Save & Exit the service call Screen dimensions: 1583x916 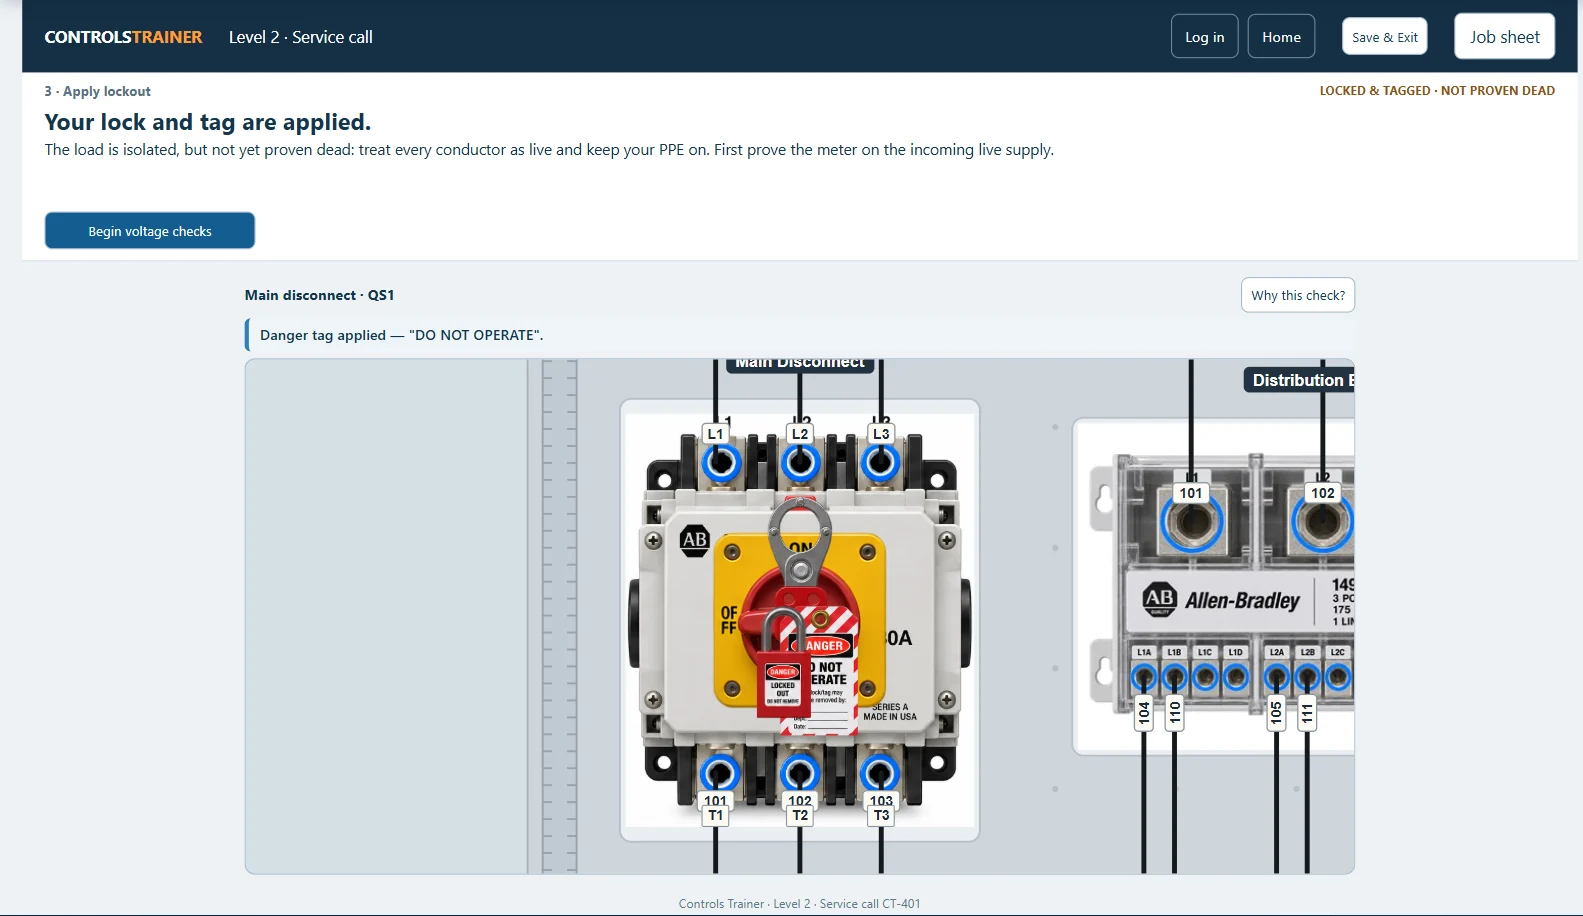1384,37
